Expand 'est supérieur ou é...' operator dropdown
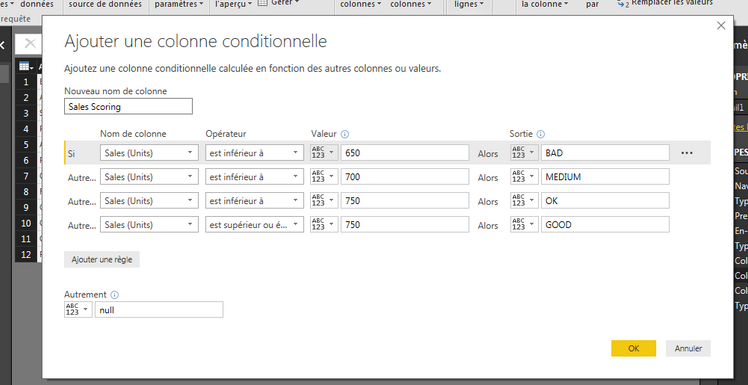The height and width of the screenshot is (385, 748). click(x=255, y=224)
